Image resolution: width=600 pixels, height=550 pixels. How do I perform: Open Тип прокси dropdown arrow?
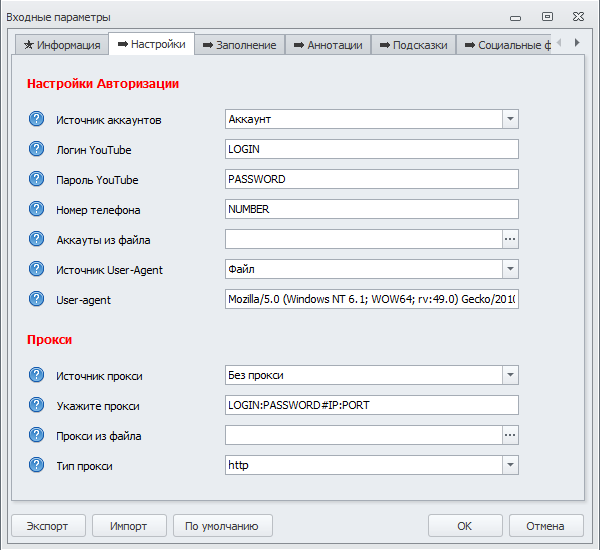click(510, 465)
